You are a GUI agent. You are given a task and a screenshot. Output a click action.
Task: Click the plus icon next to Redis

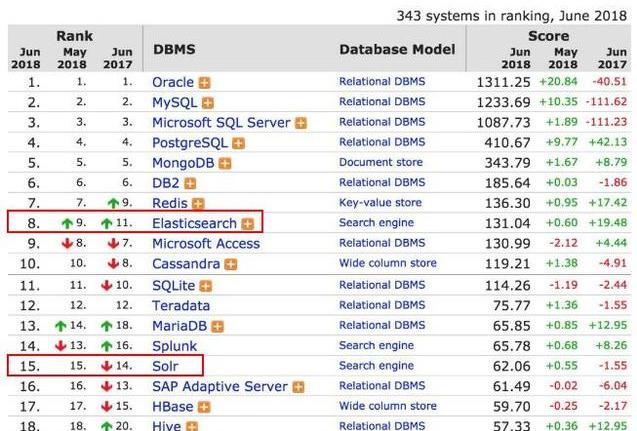coord(198,204)
